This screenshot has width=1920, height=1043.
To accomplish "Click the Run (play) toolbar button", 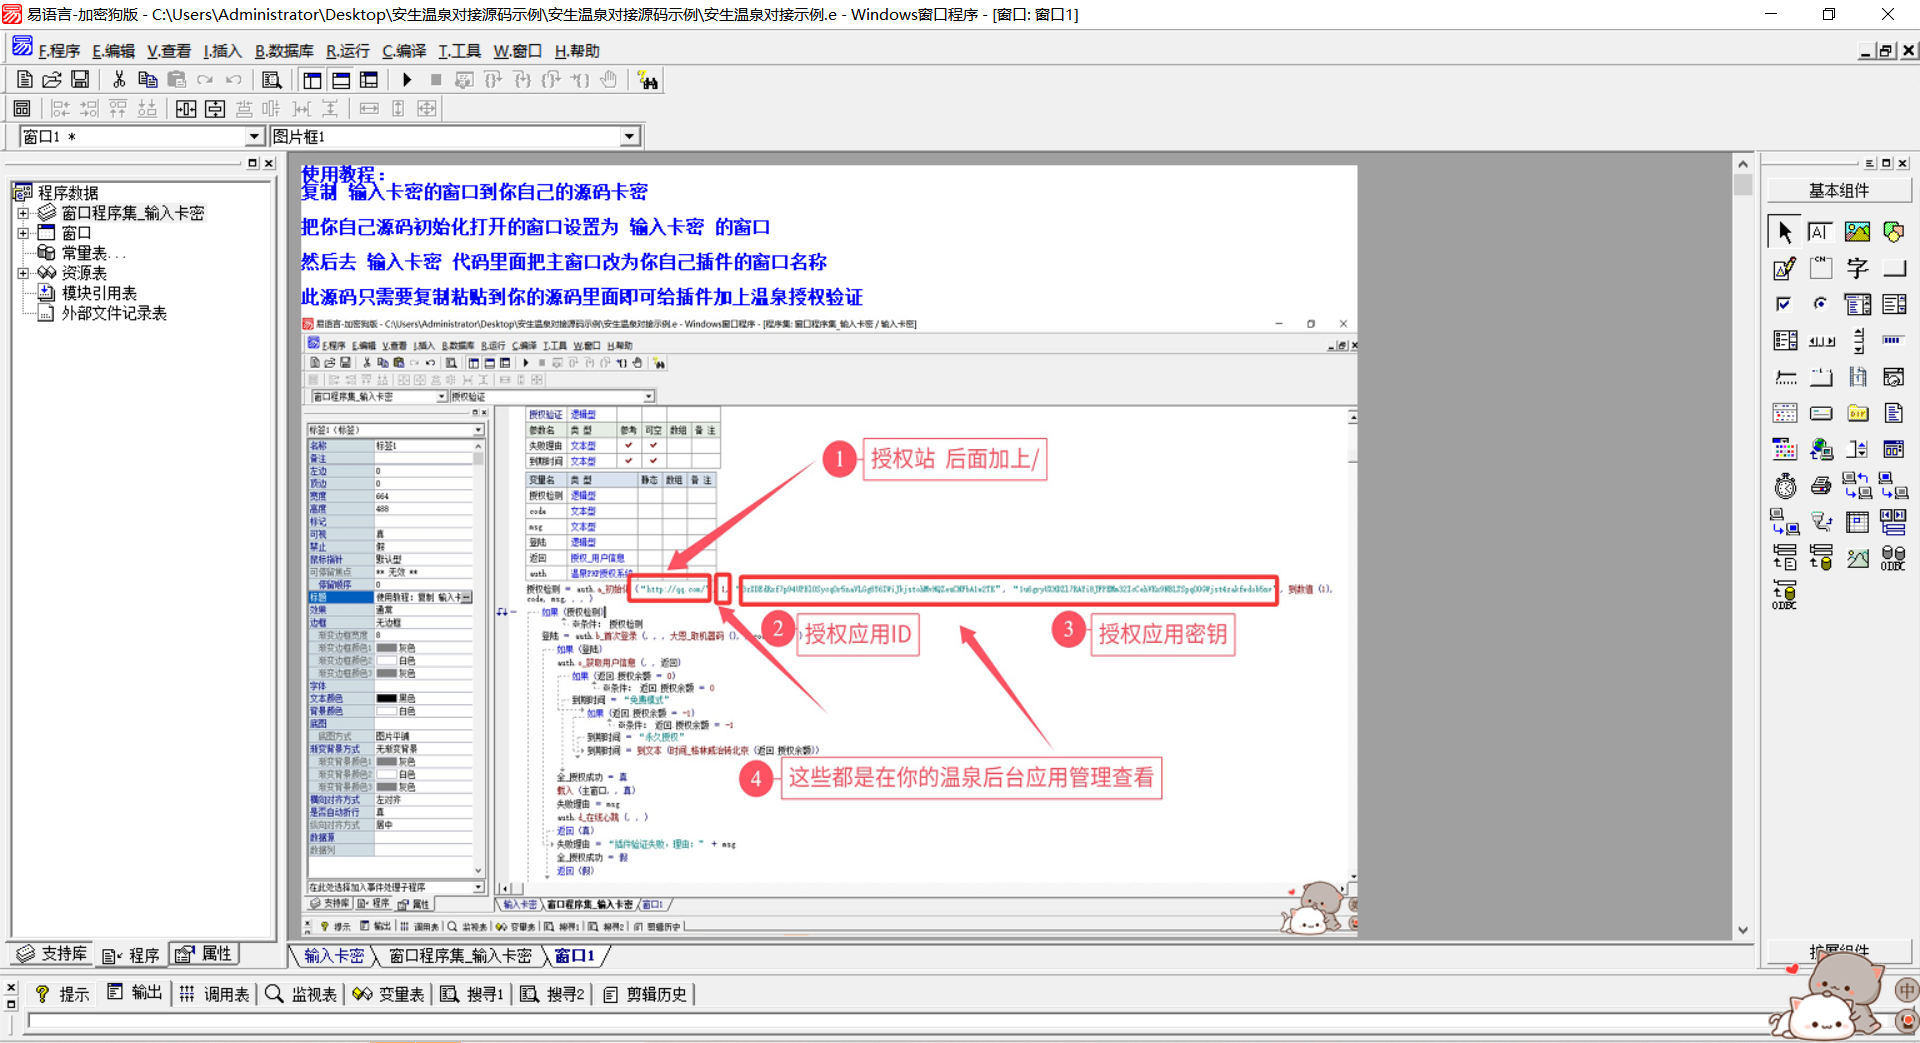I will coord(406,80).
